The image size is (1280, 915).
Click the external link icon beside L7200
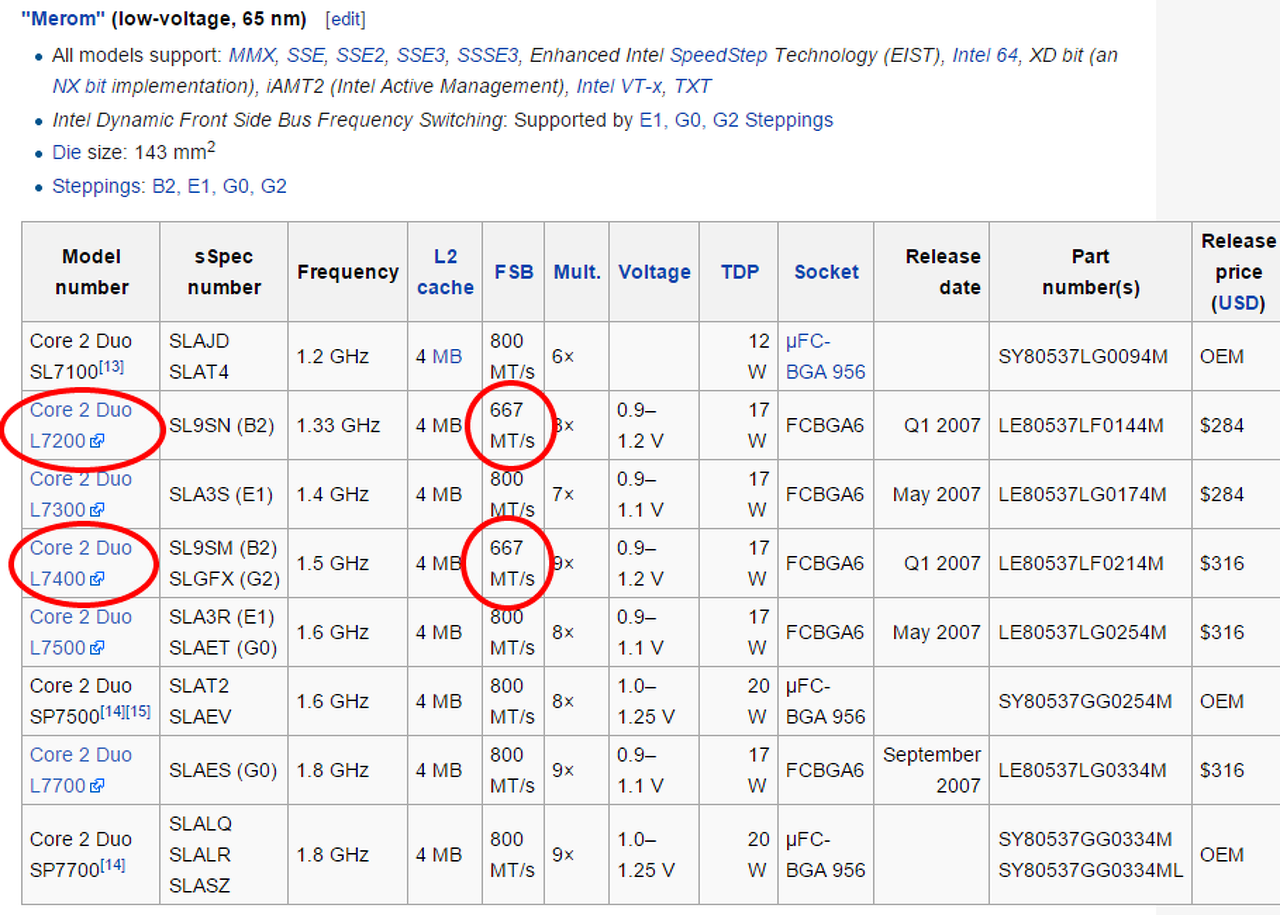[97, 441]
